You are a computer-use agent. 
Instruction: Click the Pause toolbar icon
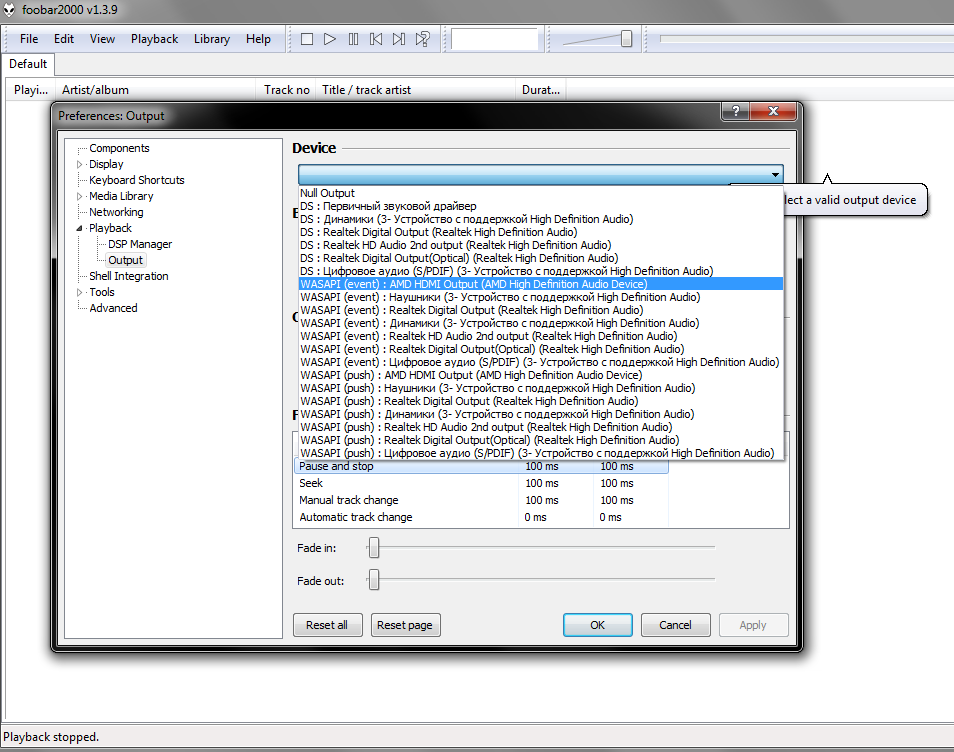[353, 39]
